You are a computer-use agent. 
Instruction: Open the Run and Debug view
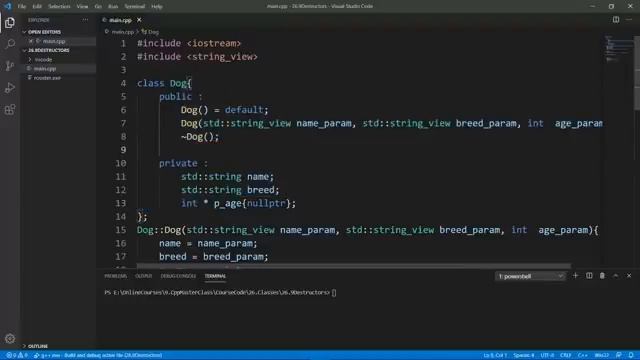click(x=10, y=88)
